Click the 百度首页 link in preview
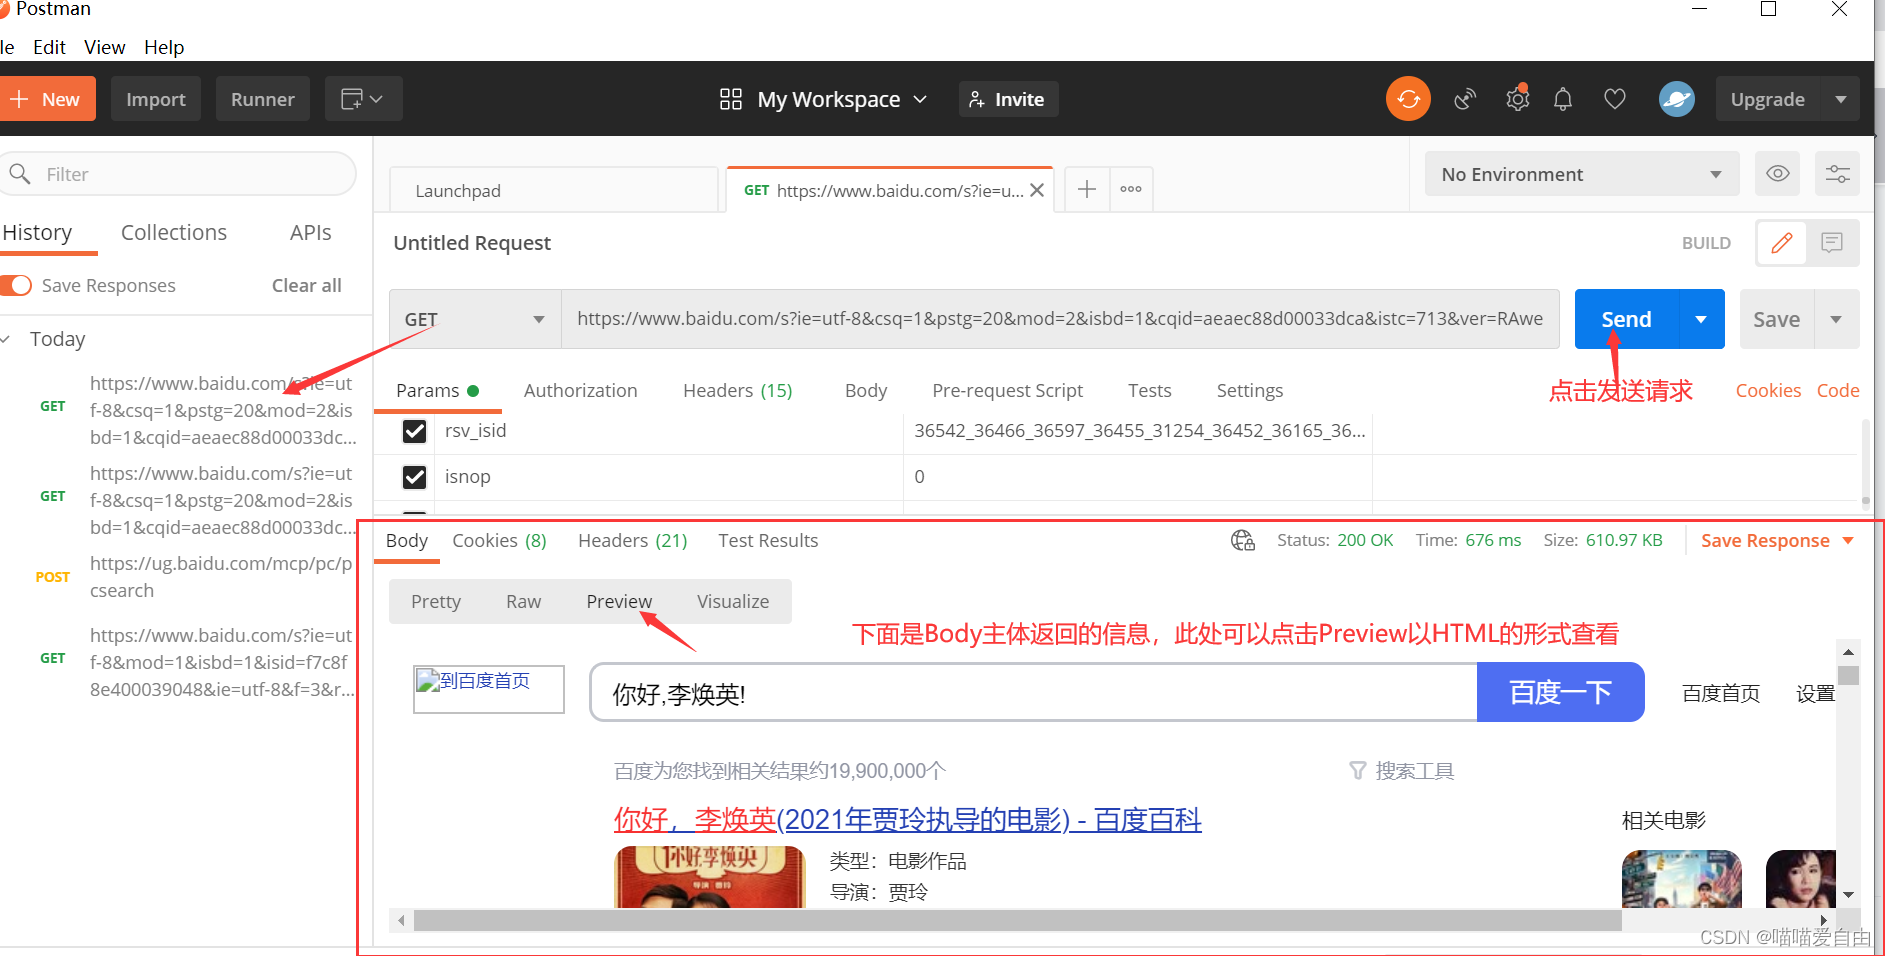The width and height of the screenshot is (1885, 956). click(1721, 693)
